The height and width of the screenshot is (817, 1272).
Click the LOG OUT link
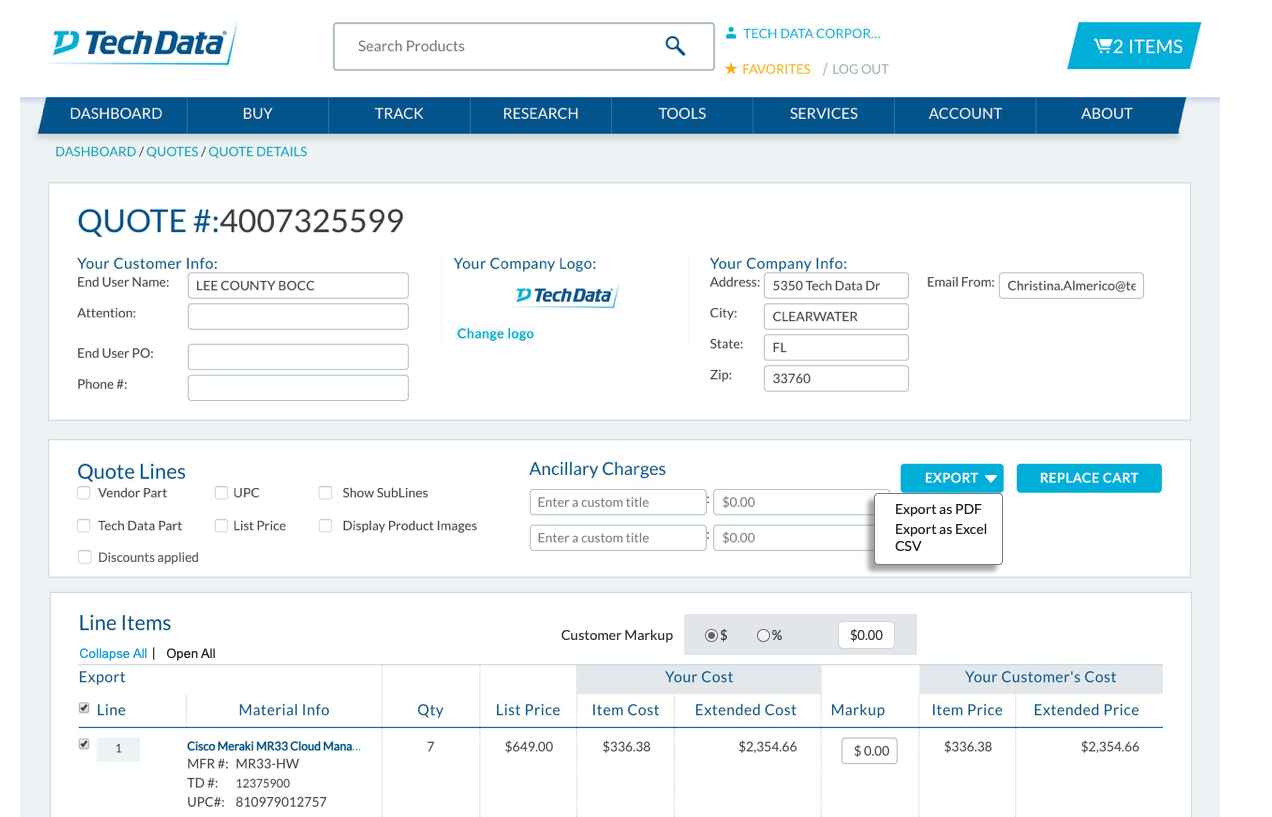860,69
